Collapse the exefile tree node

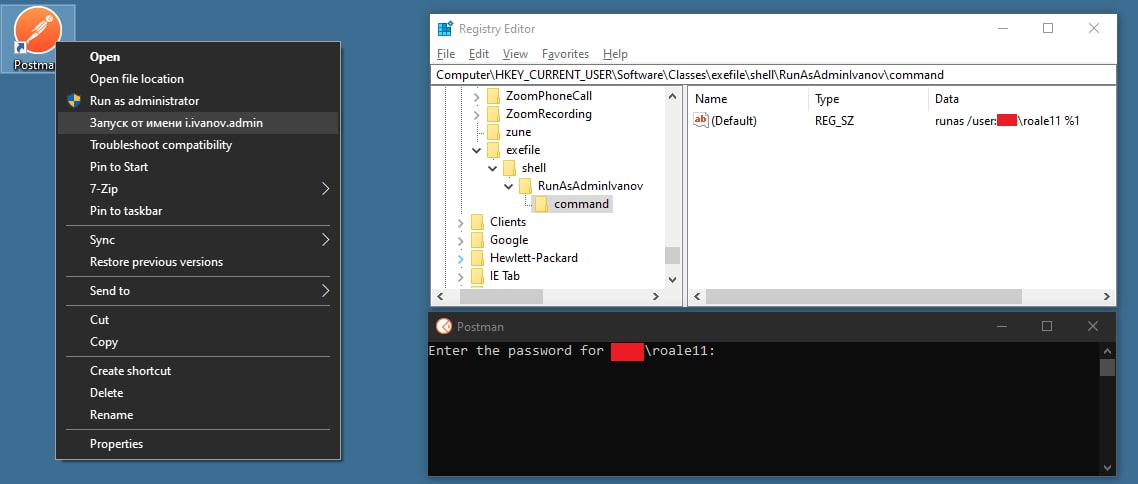477,150
